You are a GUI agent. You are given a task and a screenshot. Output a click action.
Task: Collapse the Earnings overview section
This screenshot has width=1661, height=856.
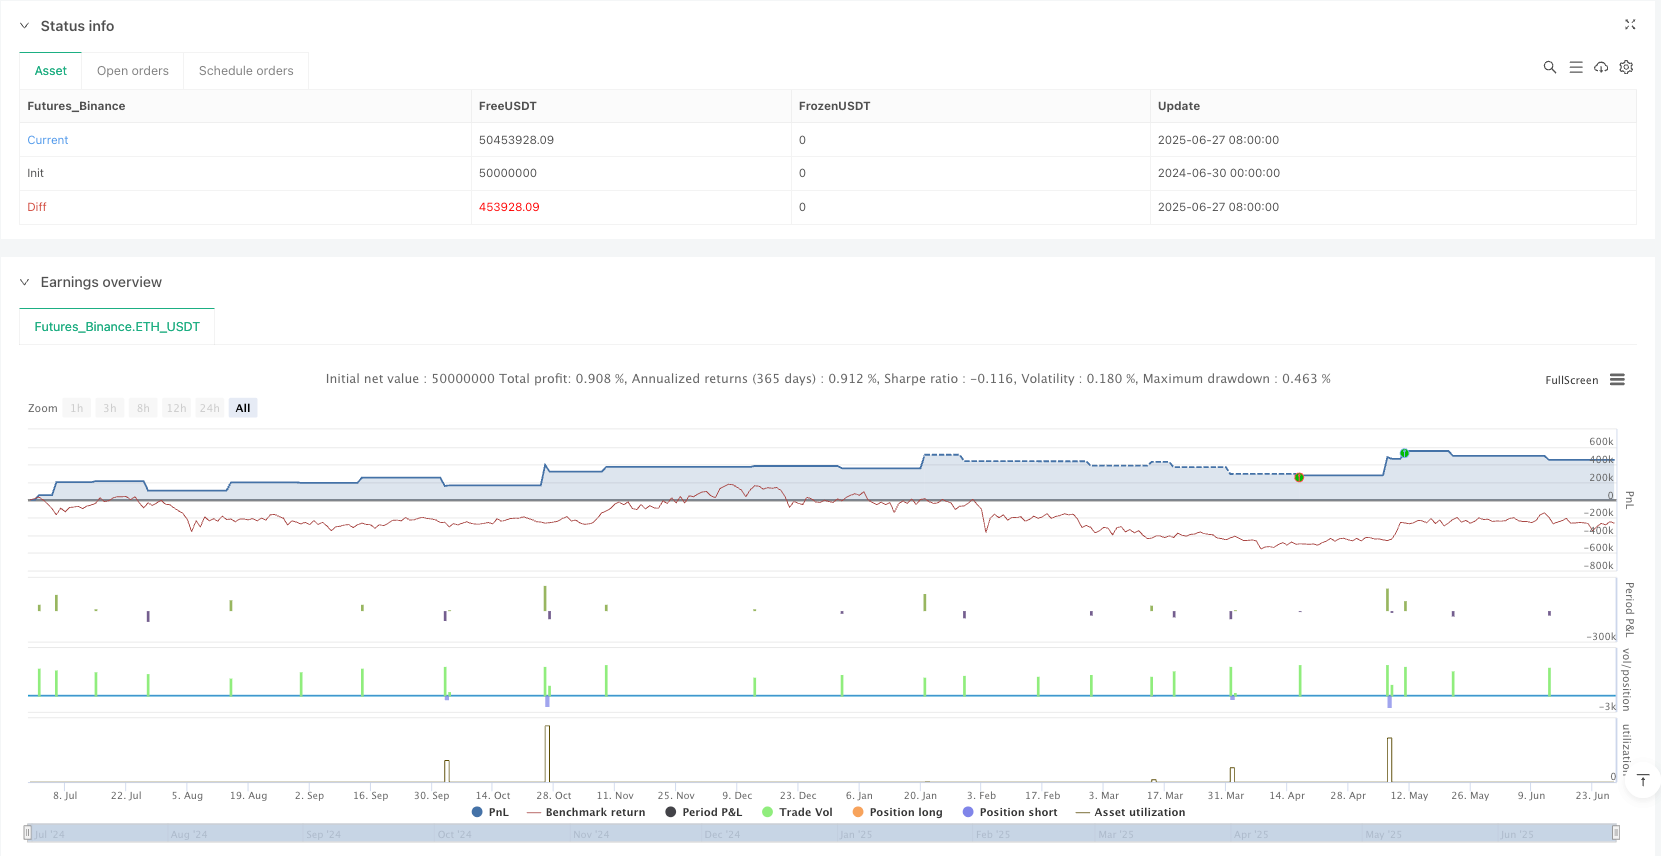pyautogui.click(x=25, y=282)
